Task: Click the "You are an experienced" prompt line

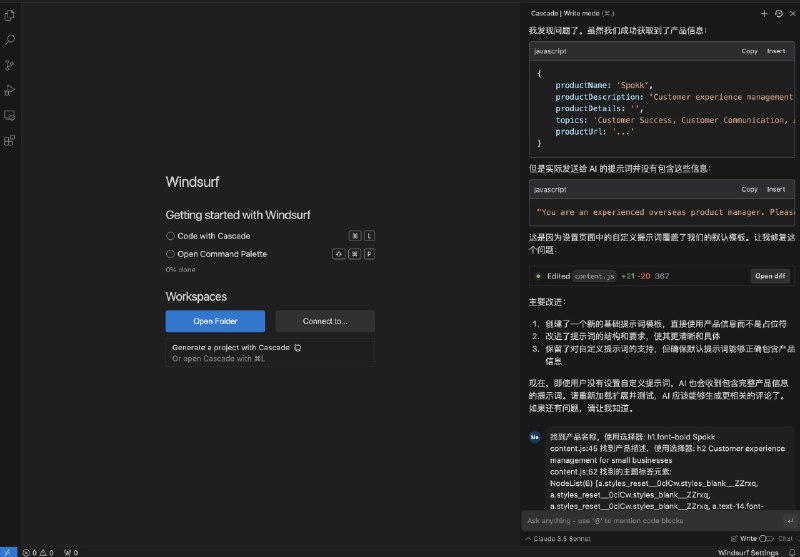Action: [665, 212]
